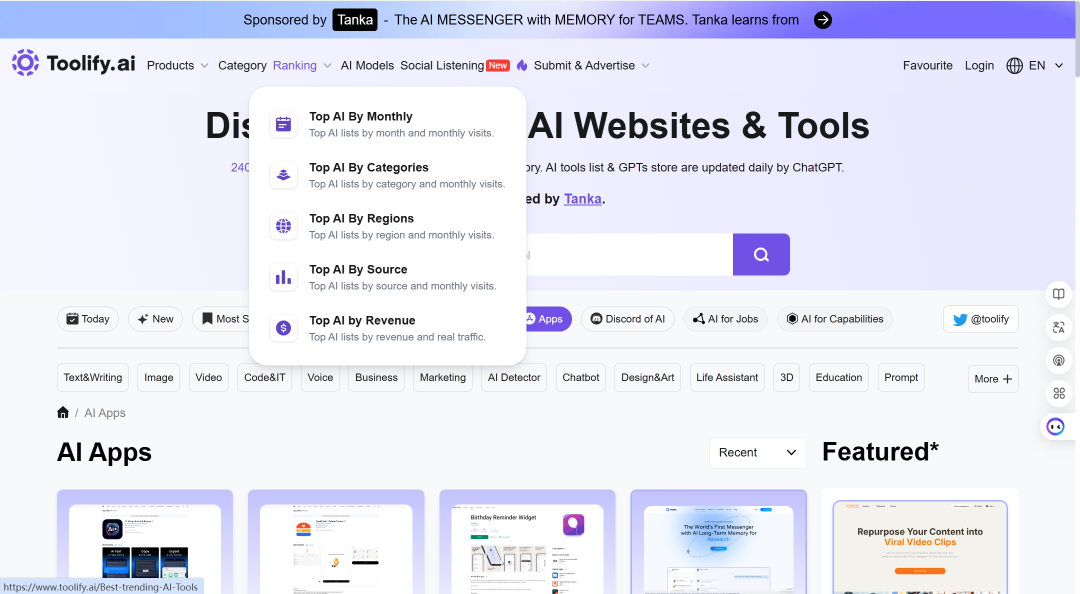Image resolution: width=1080 pixels, height=594 pixels.
Task: Select AI for Jobs filter
Action: click(x=725, y=319)
